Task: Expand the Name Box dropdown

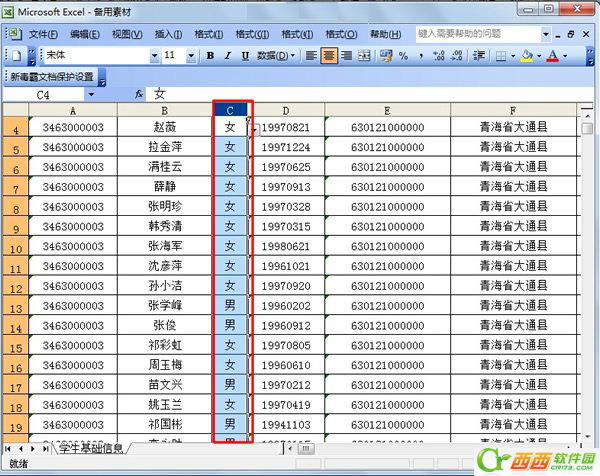Action: (91, 94)
